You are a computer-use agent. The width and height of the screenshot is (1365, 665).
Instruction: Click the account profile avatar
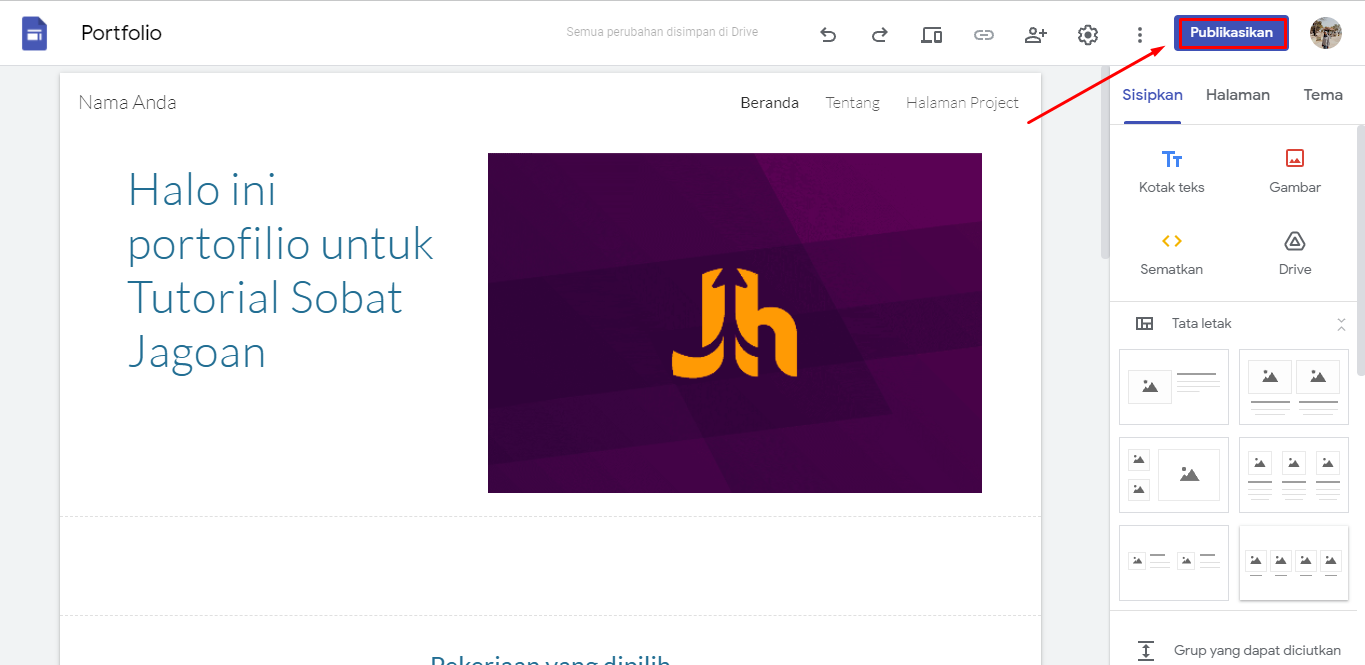pos(1326,33)
